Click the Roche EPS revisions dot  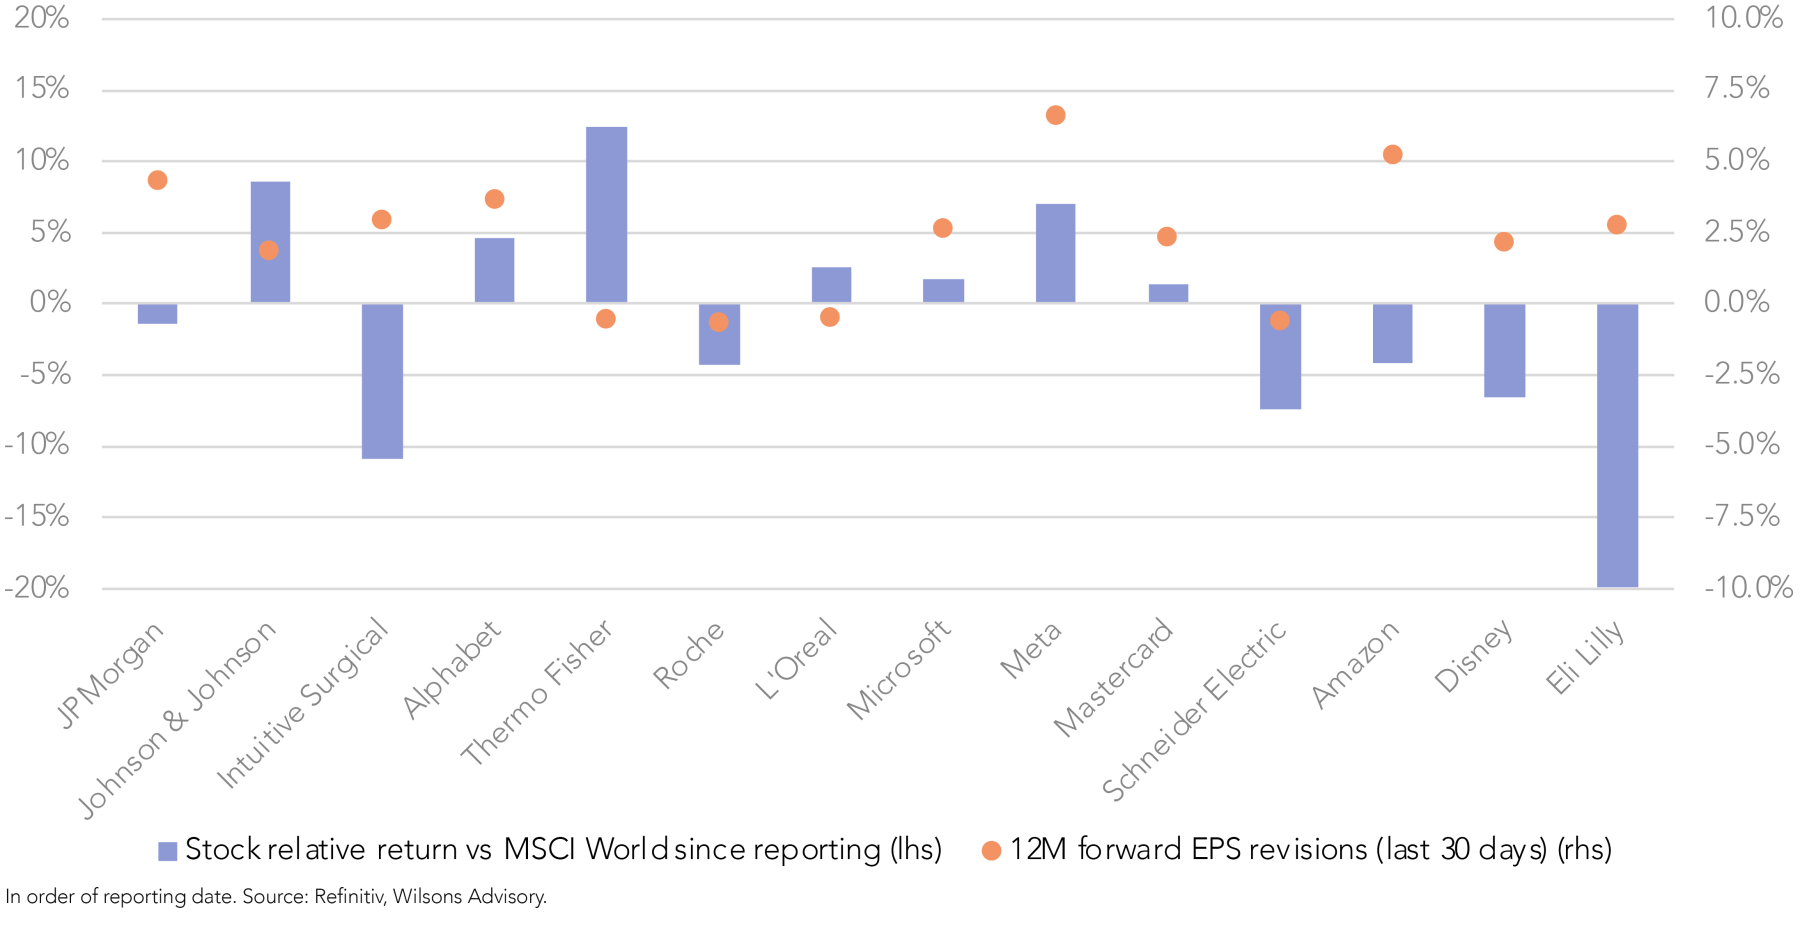(x=718, y=322)
